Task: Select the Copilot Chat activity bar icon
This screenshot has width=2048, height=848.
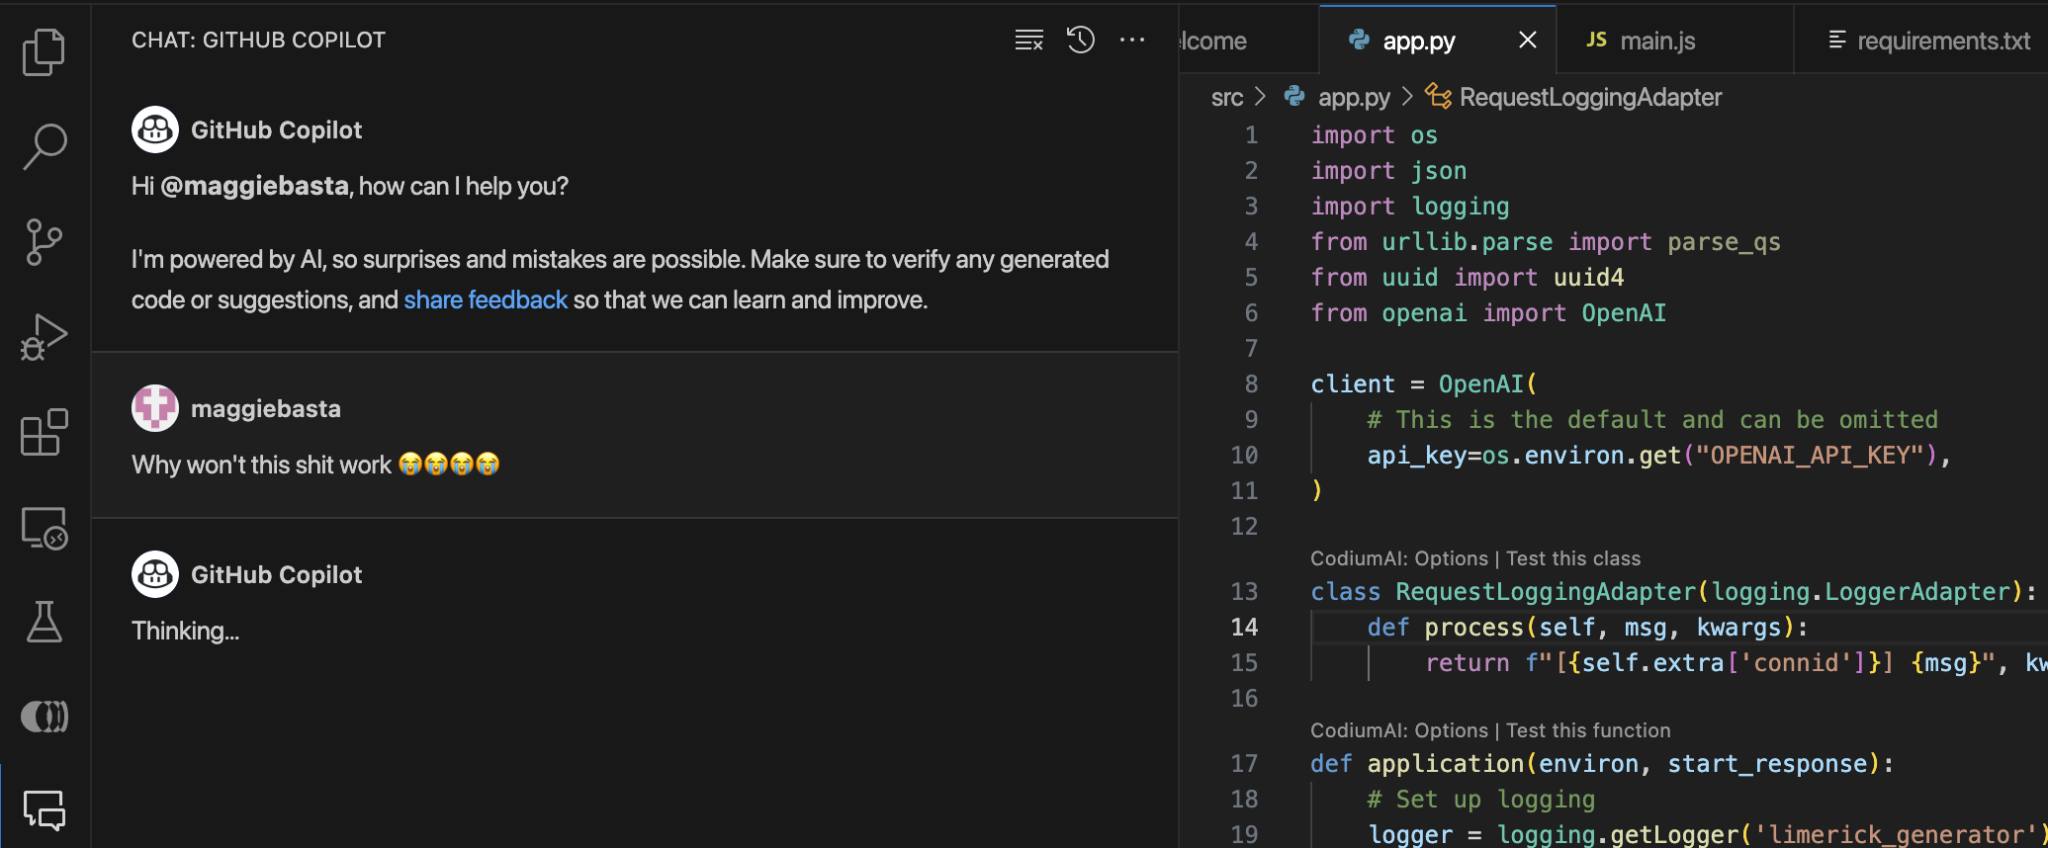Action: click(x=44, y=810)
